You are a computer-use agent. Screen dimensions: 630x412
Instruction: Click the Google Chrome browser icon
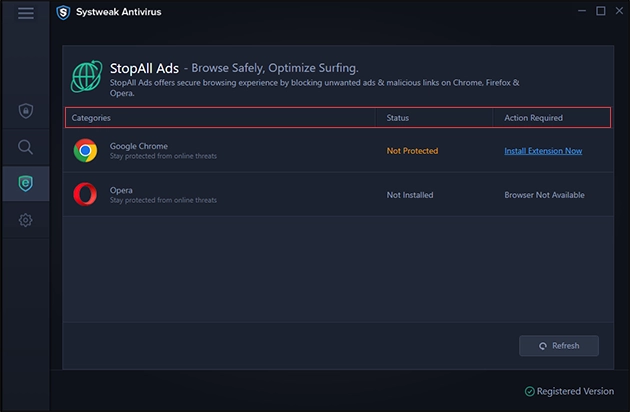tap(85, 151)
